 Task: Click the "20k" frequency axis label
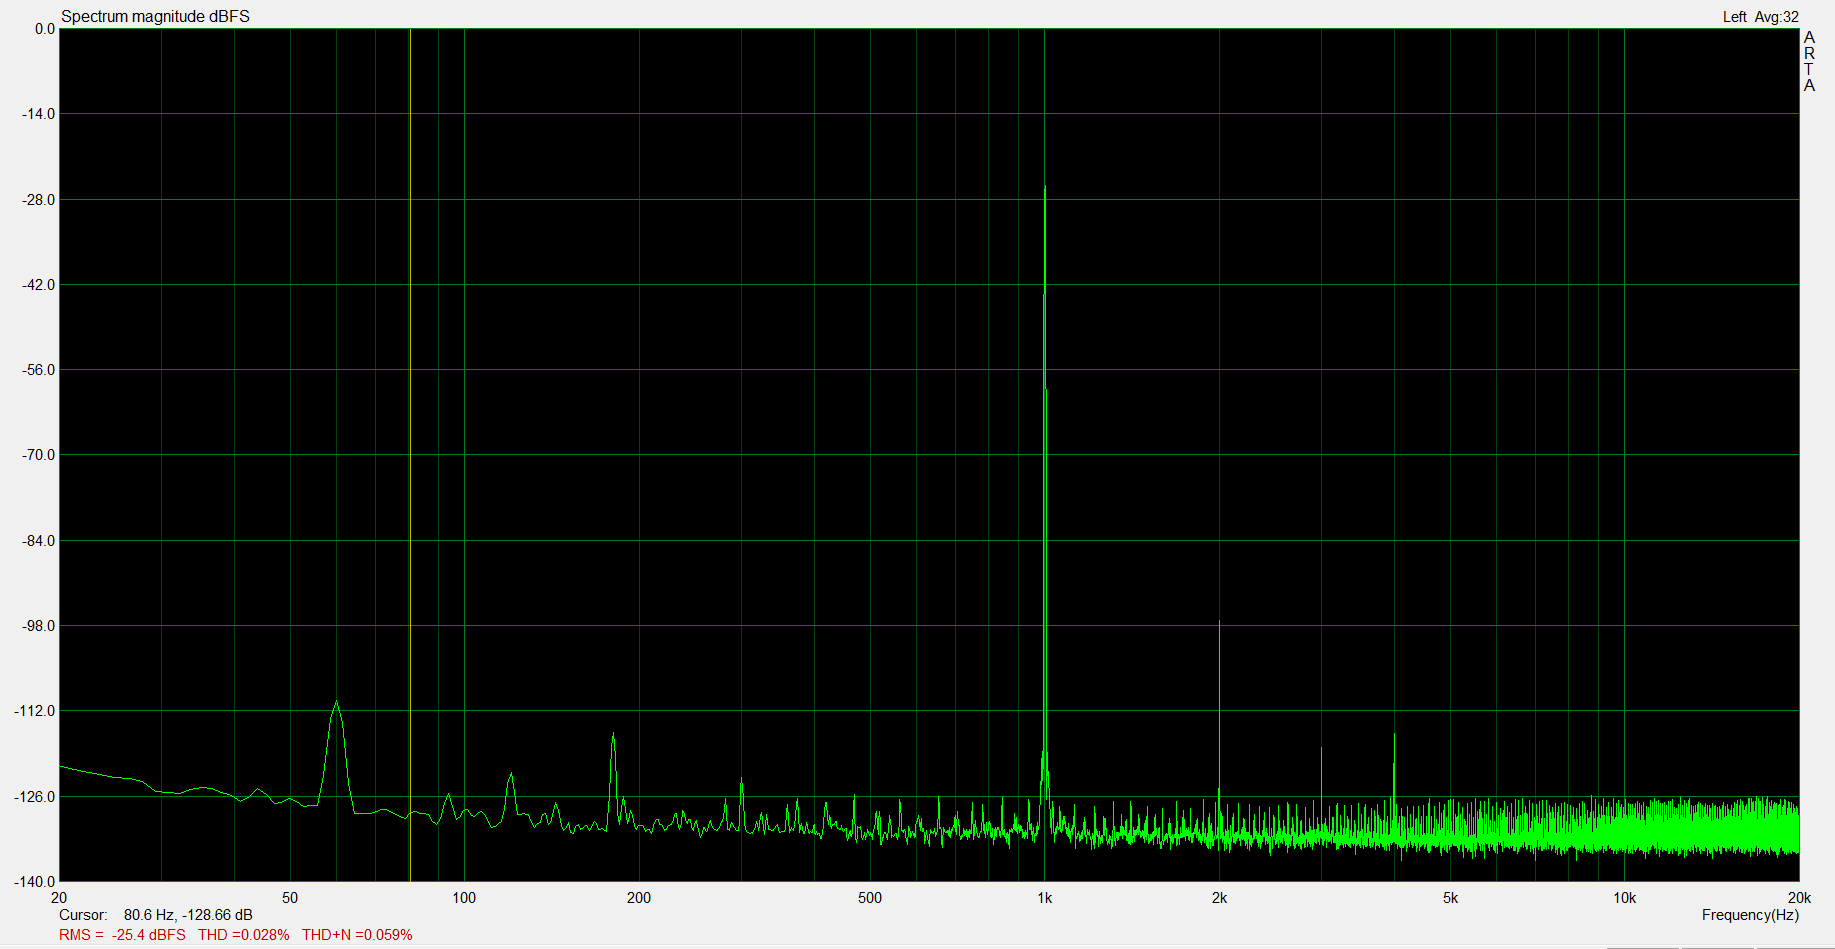[1799, 898]
